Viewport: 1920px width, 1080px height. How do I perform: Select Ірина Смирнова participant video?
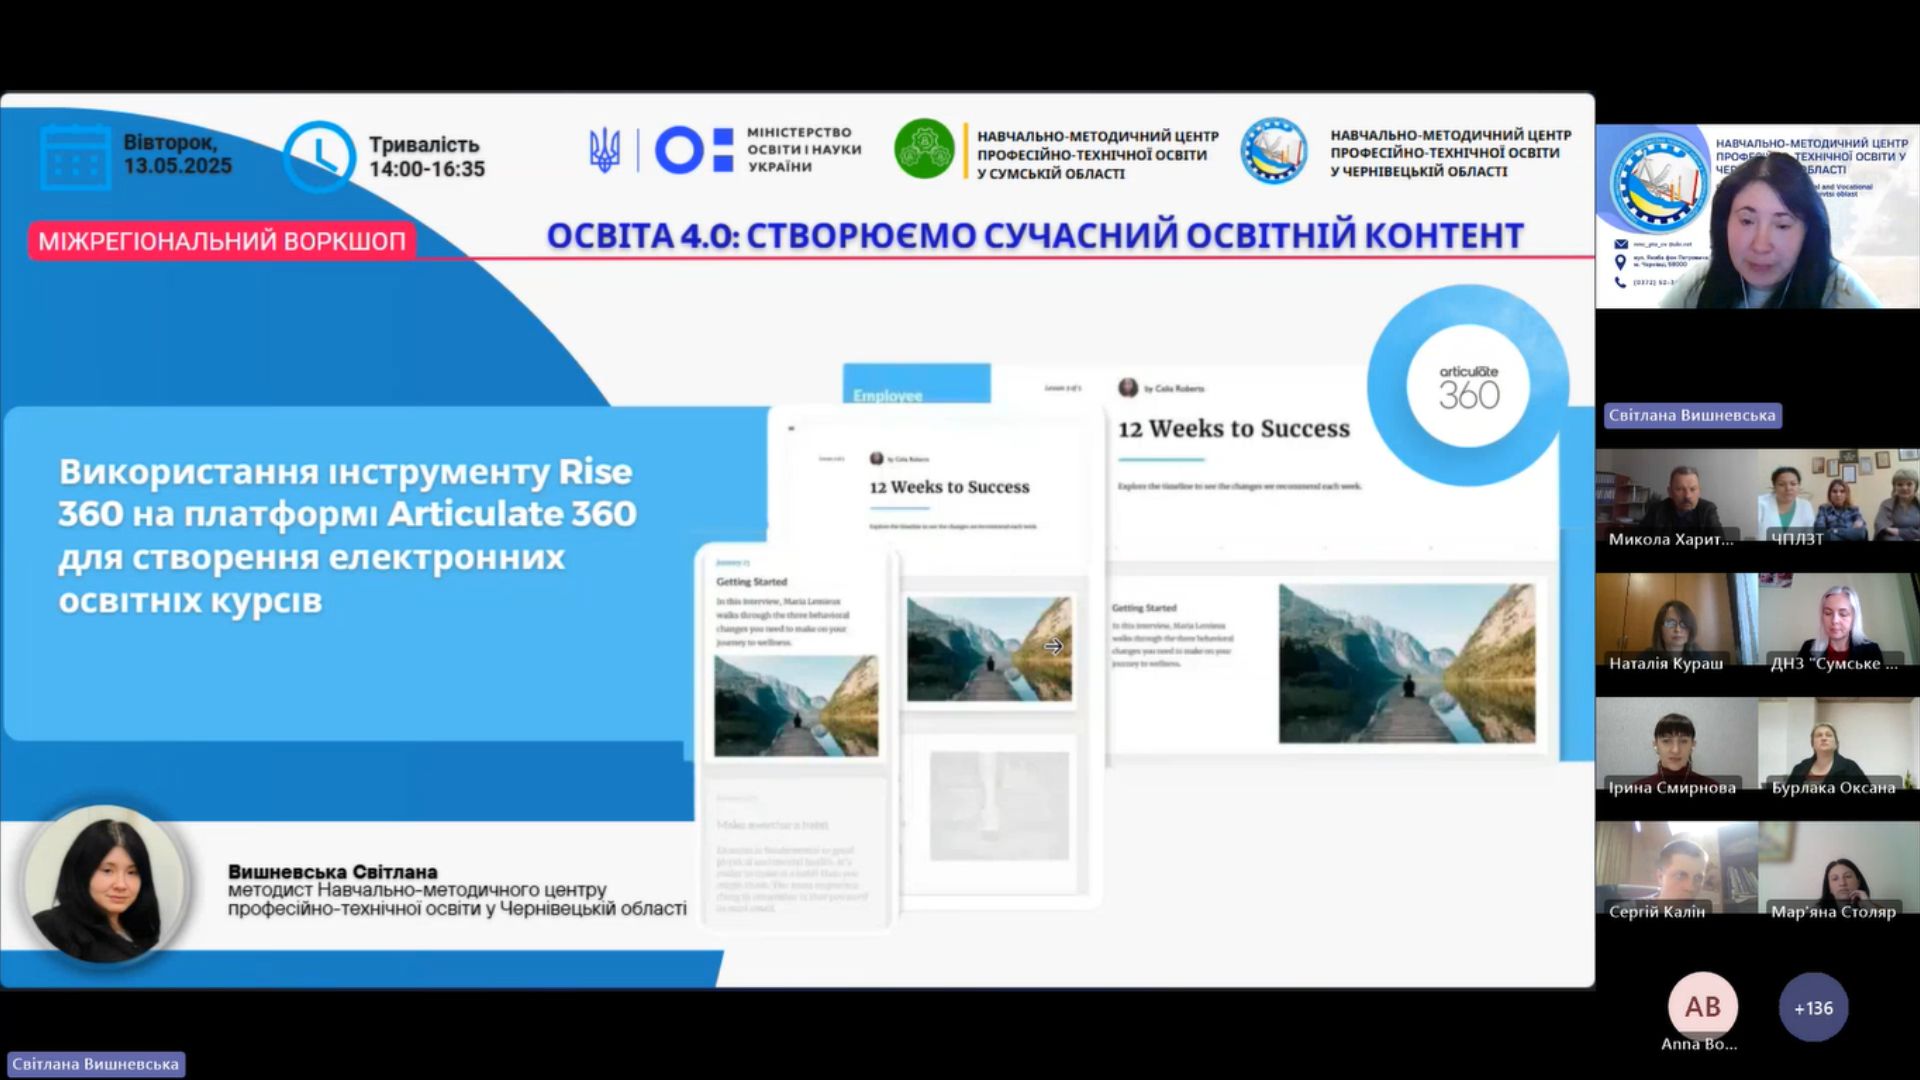[x=1676, y=744]
